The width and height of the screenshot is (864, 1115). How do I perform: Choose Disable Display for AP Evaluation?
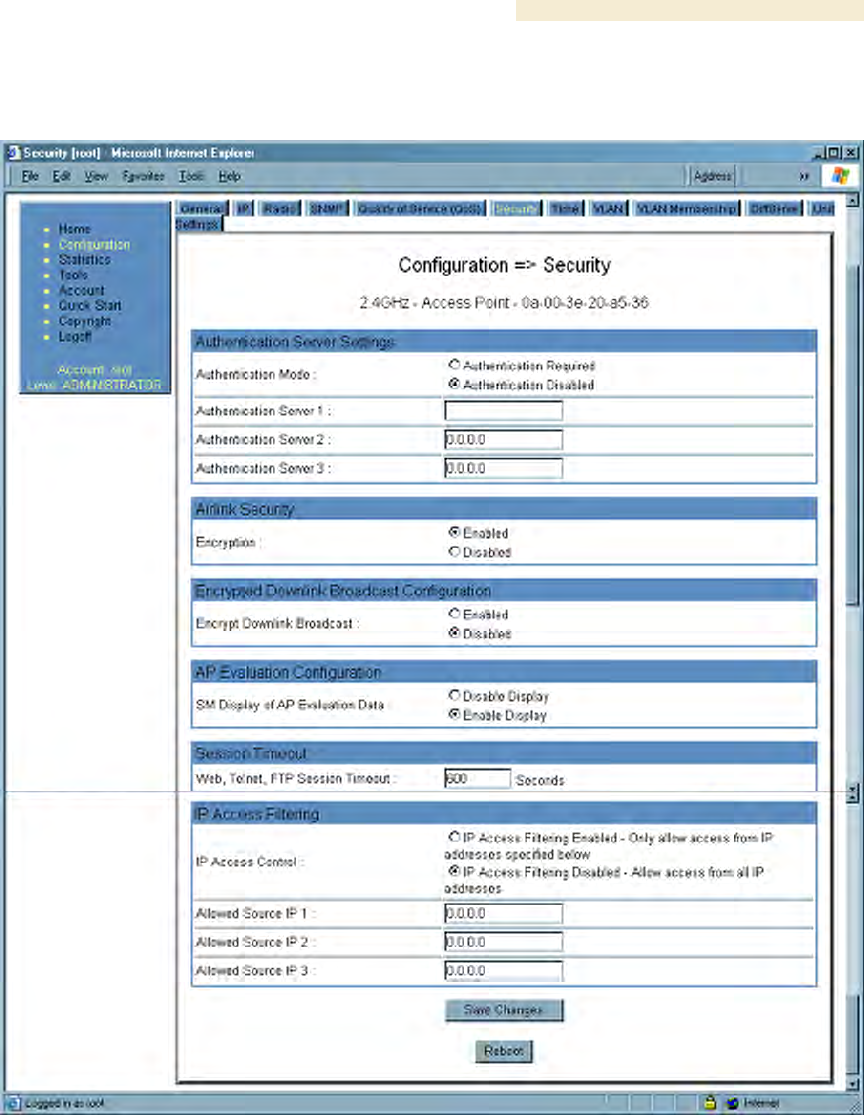click(x=454, y=695)
